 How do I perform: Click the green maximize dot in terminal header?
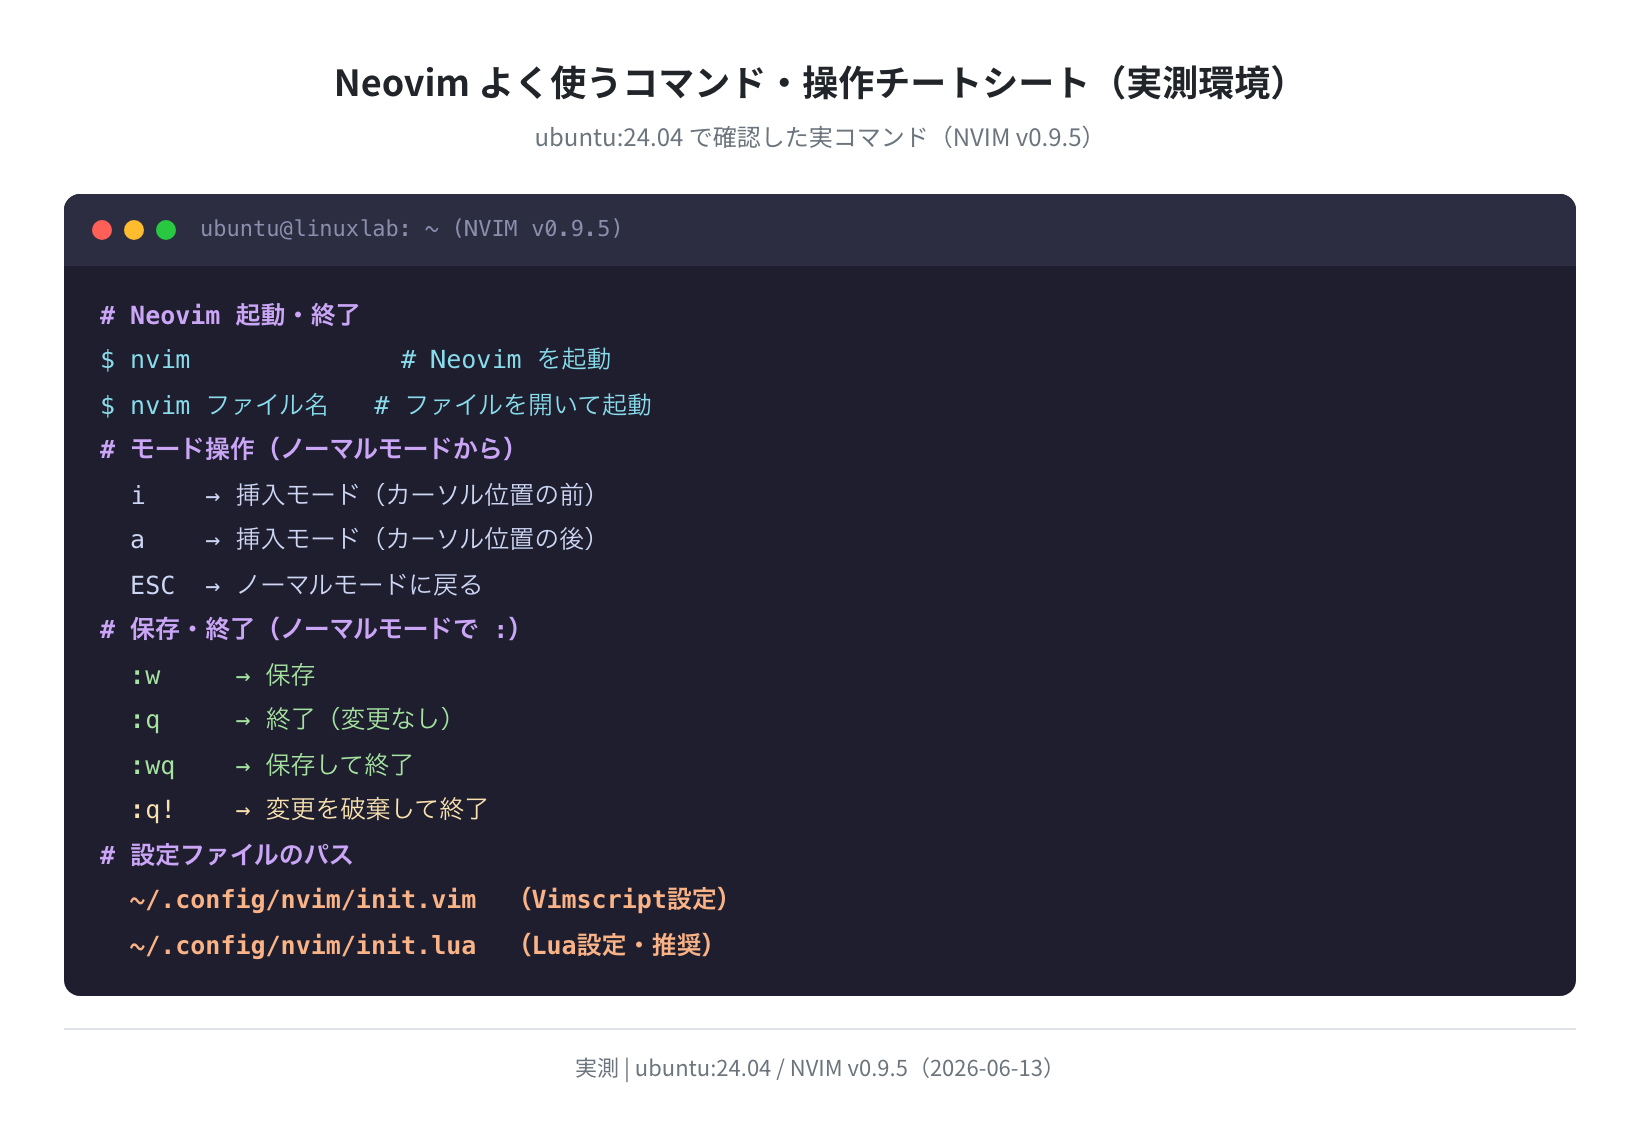click(x=166, y=230)
